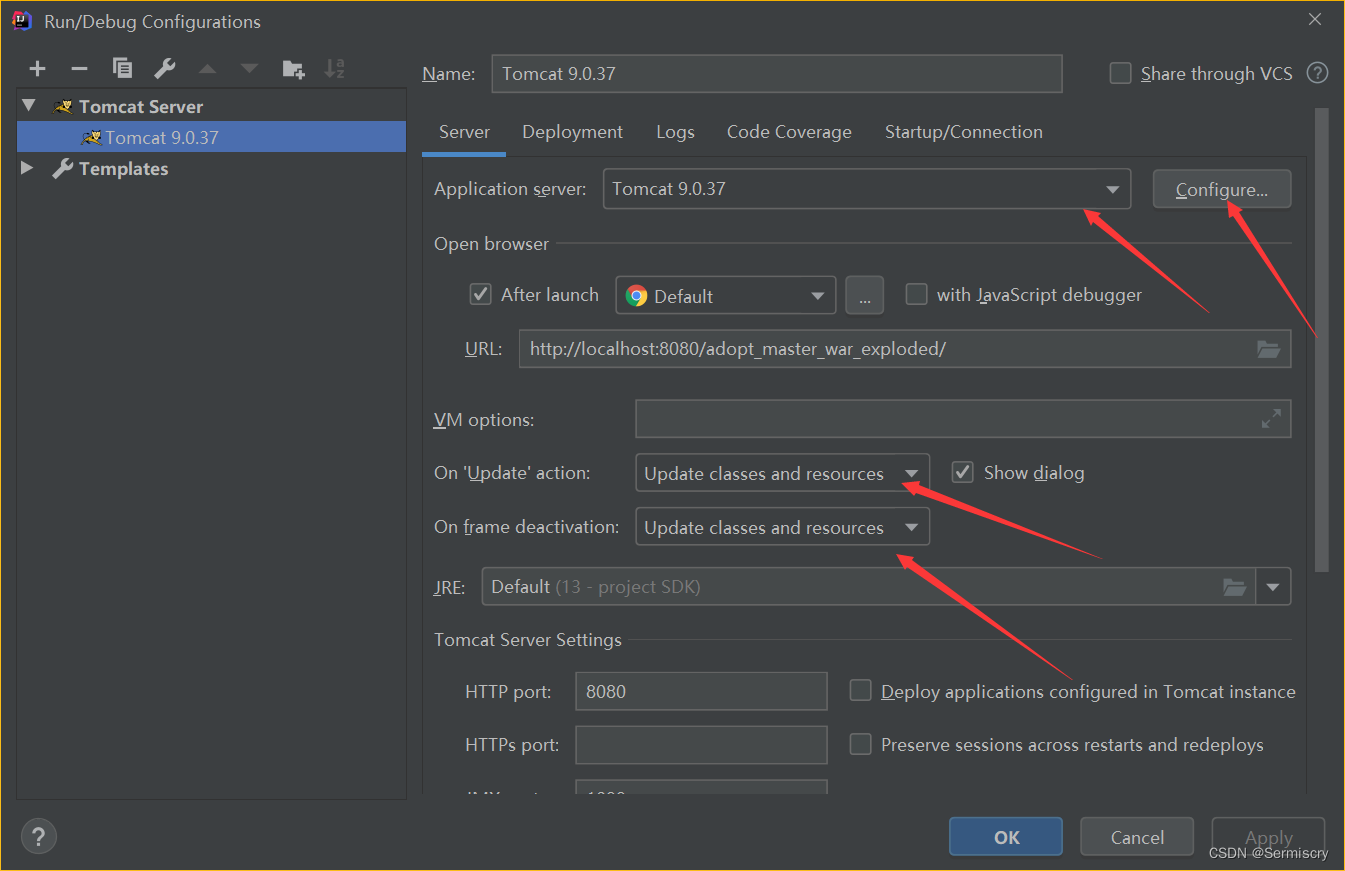The height and width of the screenshot is (871, 1345).
Task: Switch to the Server tab
Action: [x=464, y=132]
